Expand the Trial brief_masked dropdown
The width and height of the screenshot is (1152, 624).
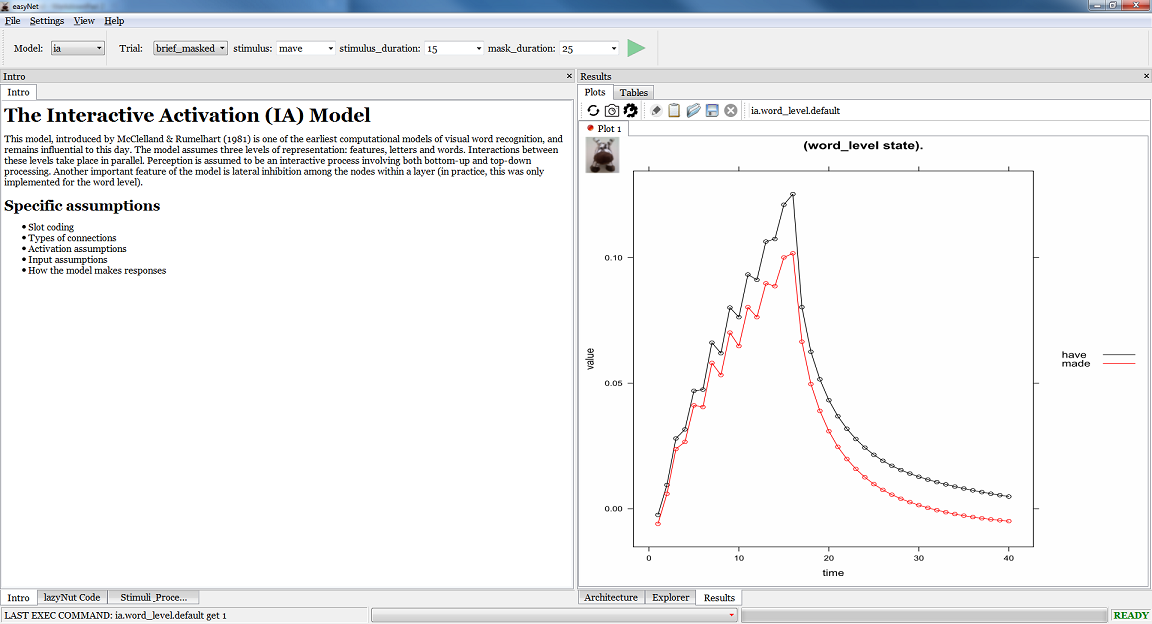190,48
